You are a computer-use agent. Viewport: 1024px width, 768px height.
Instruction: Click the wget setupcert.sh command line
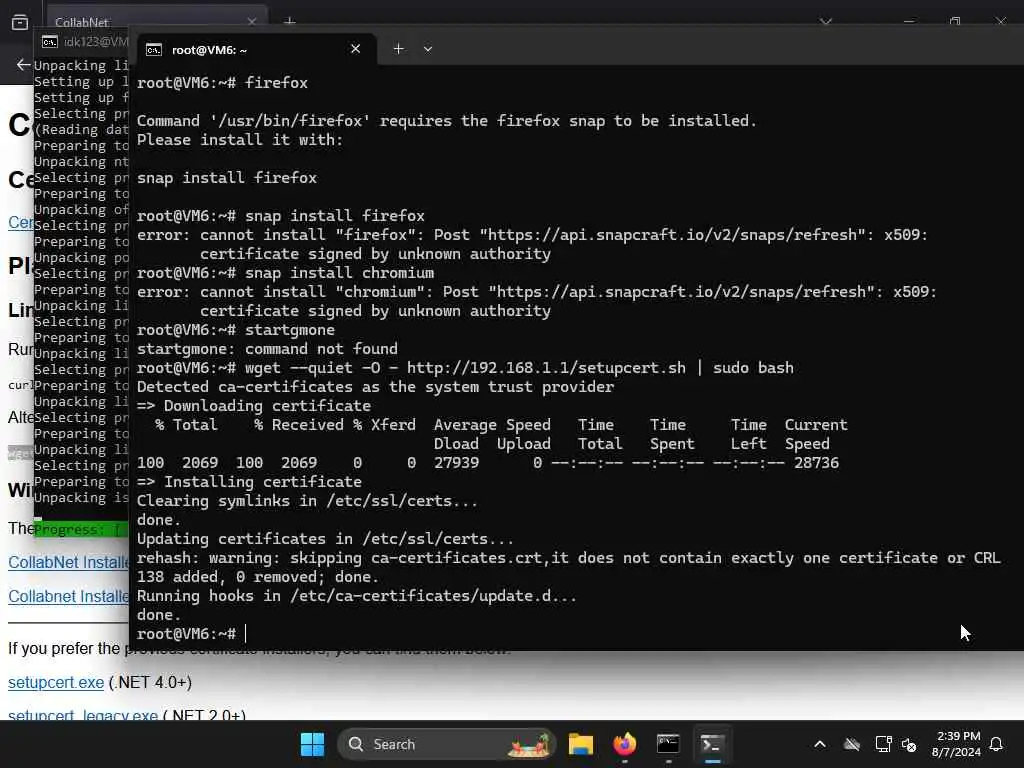point(465,368)
